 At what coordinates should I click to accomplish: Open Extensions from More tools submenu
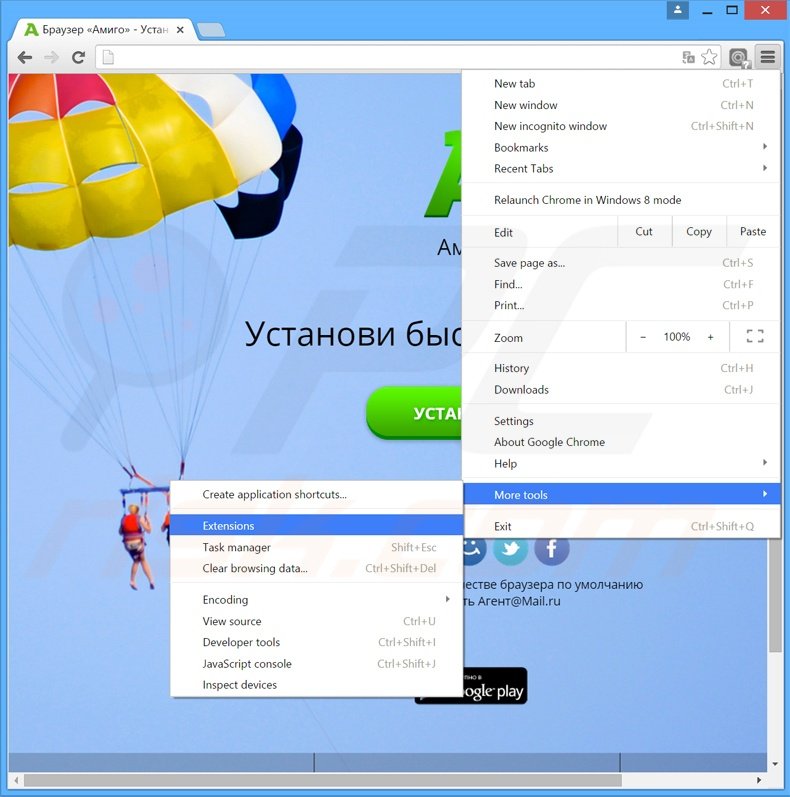coord(316,526)
